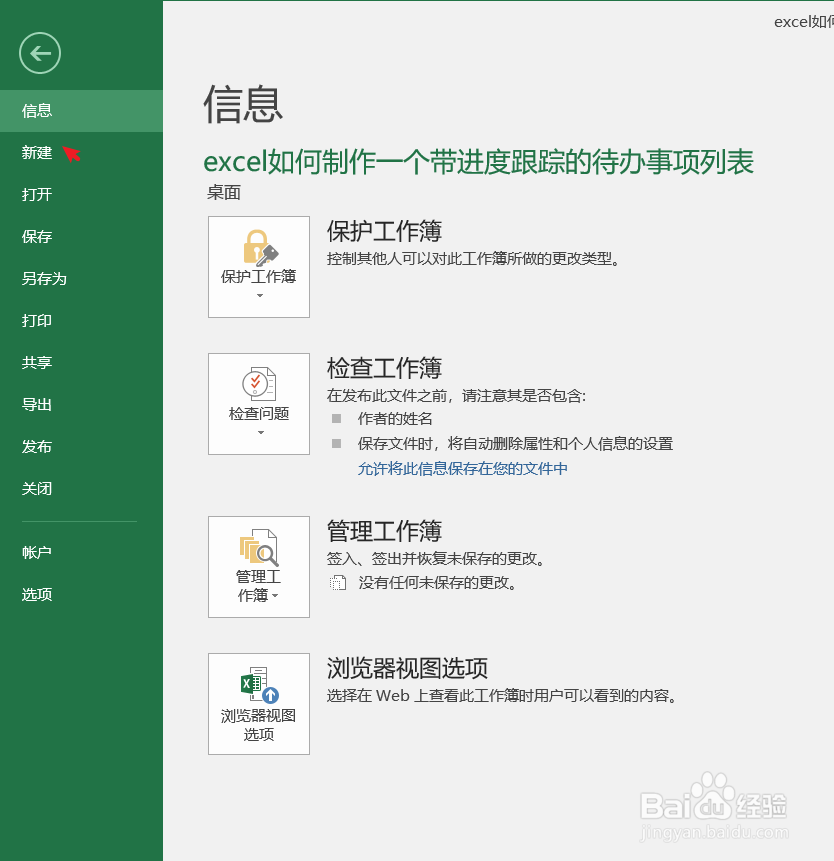This screenshot has width=834, height=861.
Task: Select the 信息 menu item
Action: tap(81, 111)
